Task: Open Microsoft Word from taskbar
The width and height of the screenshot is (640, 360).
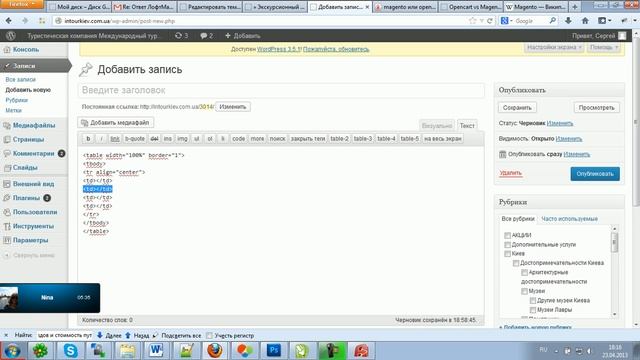Action: point(156,351)
